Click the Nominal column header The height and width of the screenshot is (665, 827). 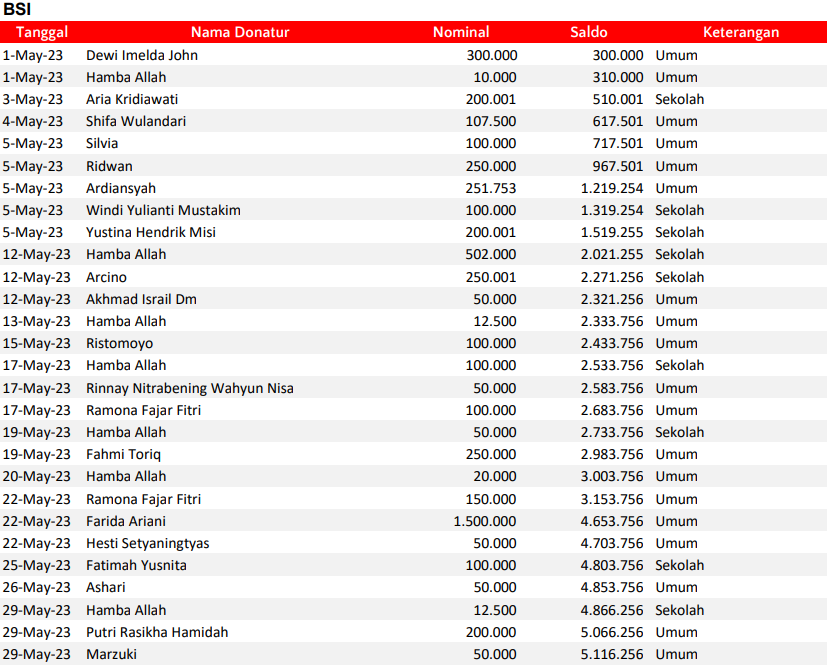pos(461,32)
